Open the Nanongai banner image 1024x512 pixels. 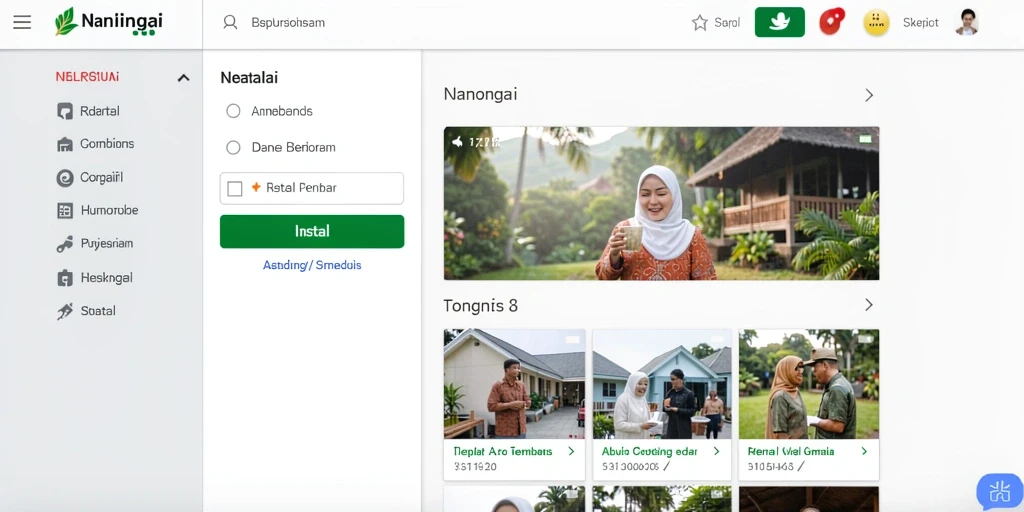click(662, 203)
